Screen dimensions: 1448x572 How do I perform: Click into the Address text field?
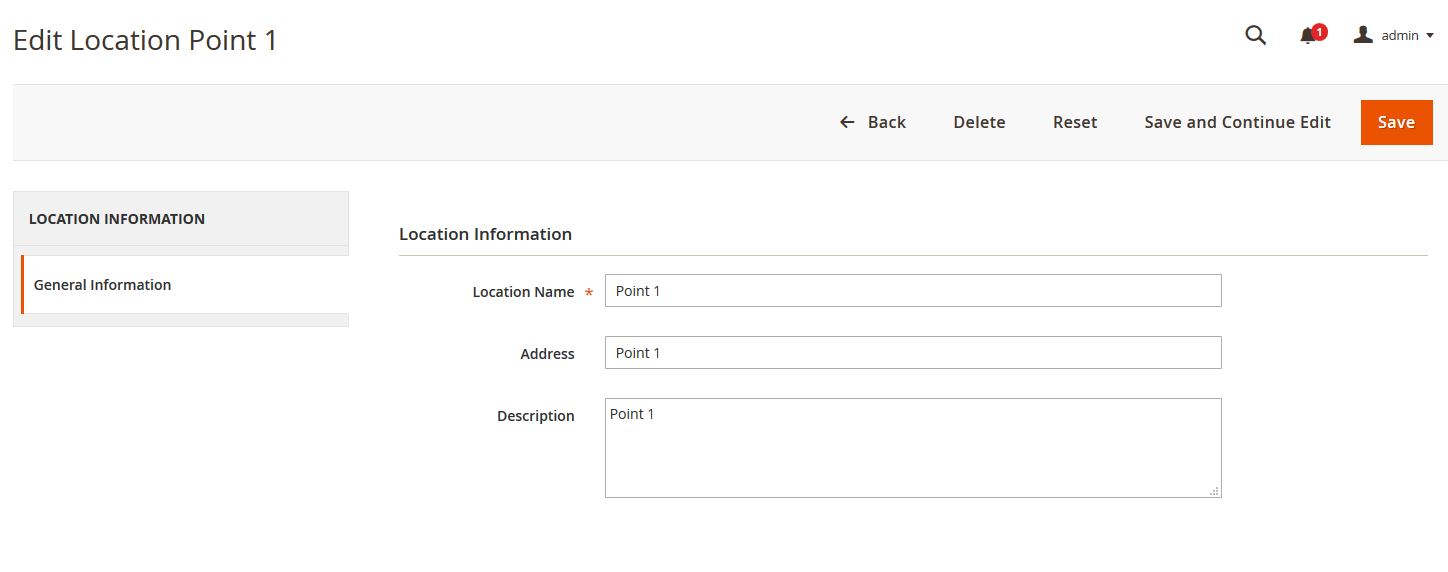[x=913, y=353]
